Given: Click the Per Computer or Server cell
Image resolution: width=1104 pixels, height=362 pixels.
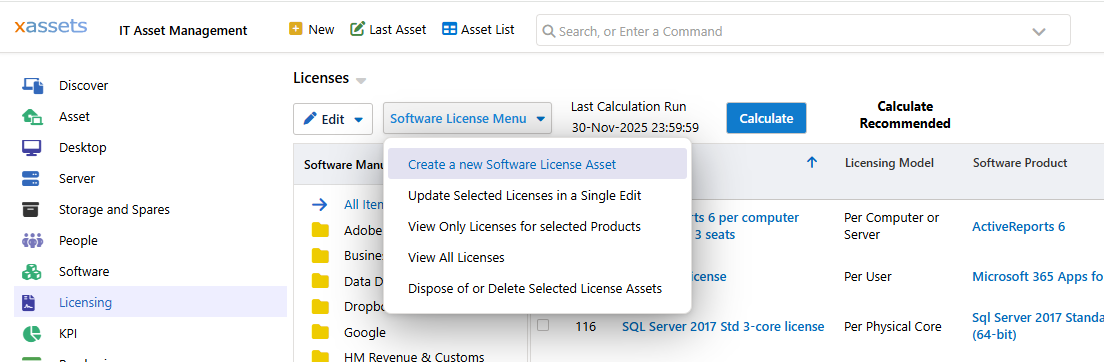Looking at the screenshot, I should click(x=891, y=226).
